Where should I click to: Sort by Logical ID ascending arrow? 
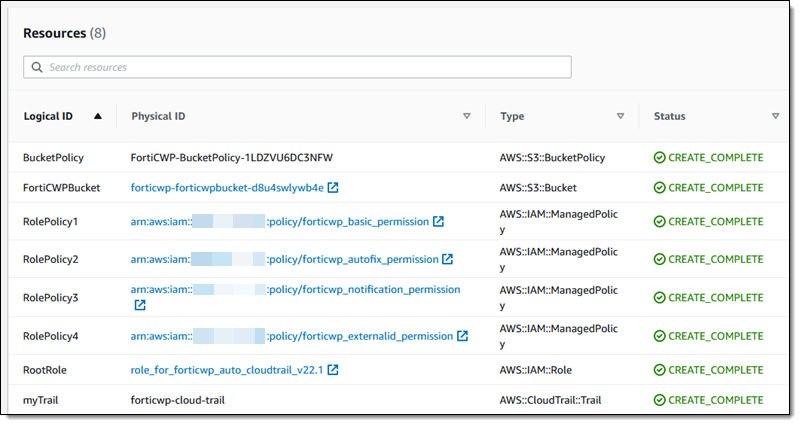click(x=97, y=116)
